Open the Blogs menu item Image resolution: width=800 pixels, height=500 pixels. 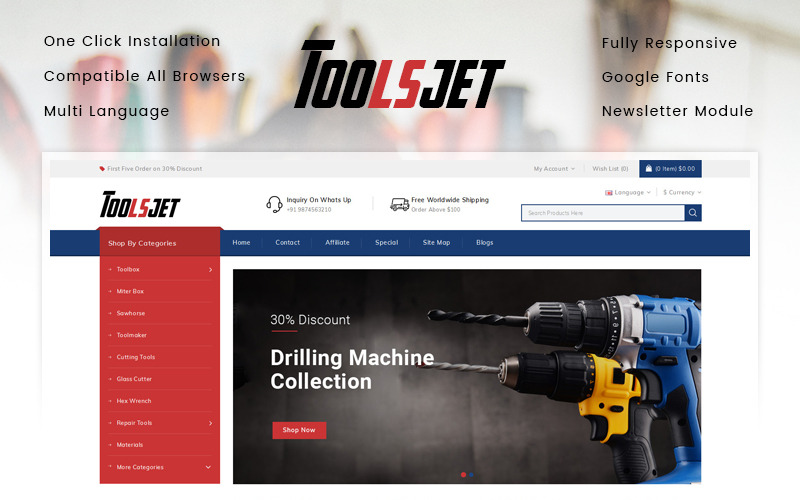(x=485, y=243)
